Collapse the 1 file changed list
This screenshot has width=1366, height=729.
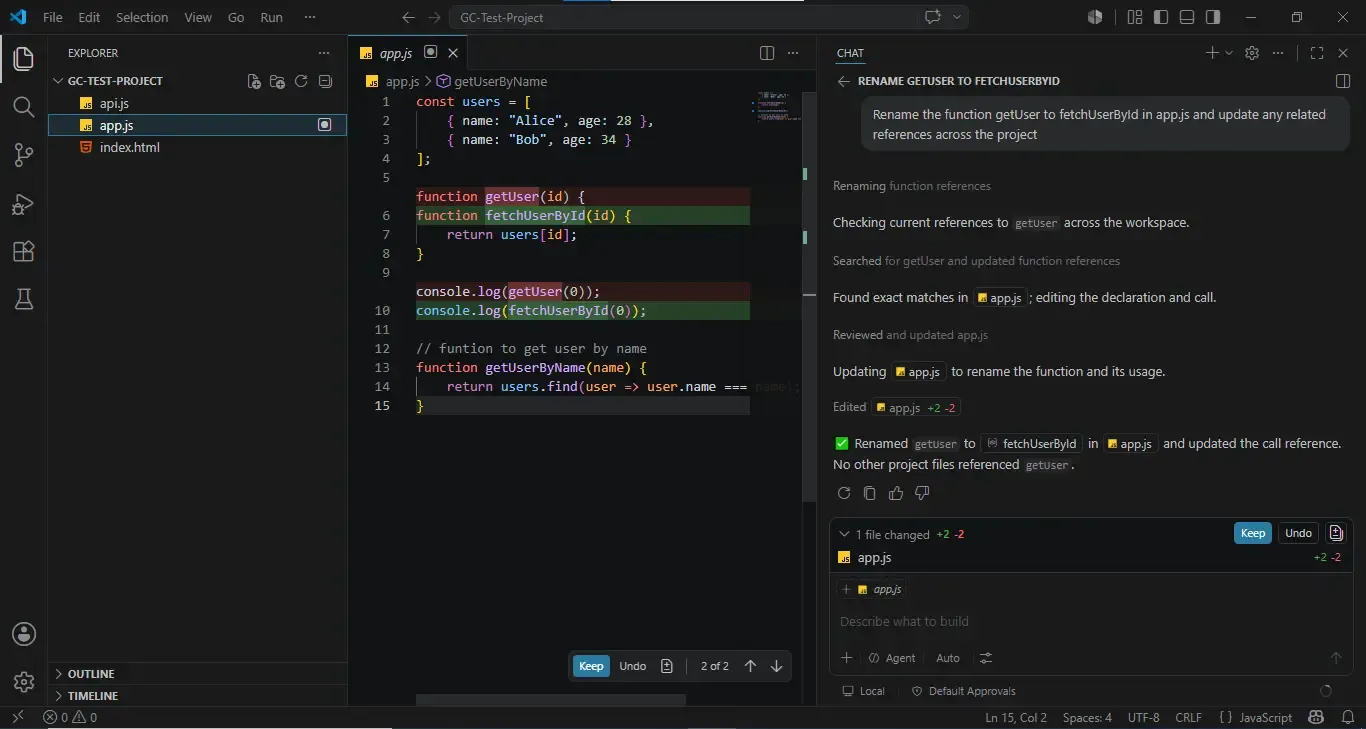pos(844,534)
